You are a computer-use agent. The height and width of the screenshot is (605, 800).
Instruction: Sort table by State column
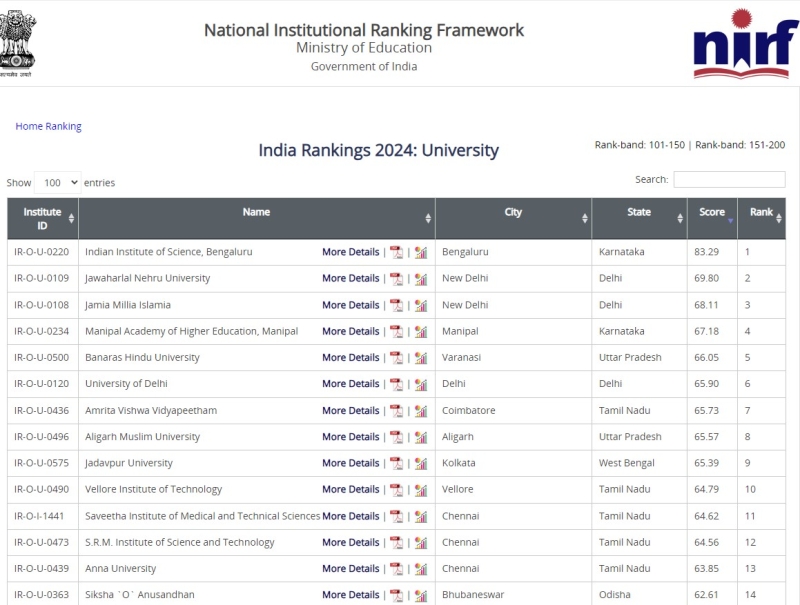coord(639,219)
